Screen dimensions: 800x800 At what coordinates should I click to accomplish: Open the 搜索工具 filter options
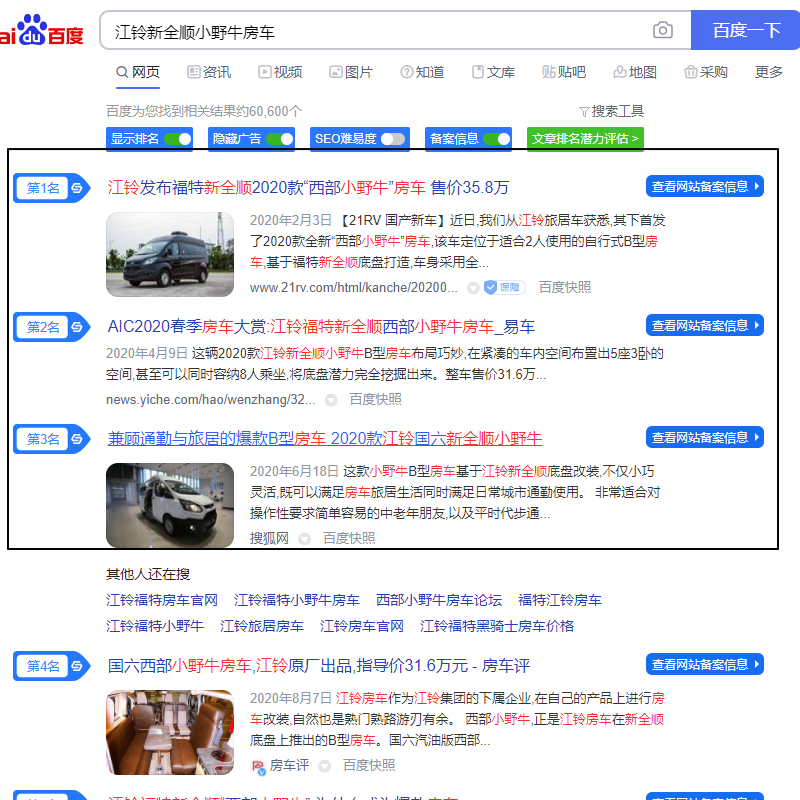coord(611,111)
